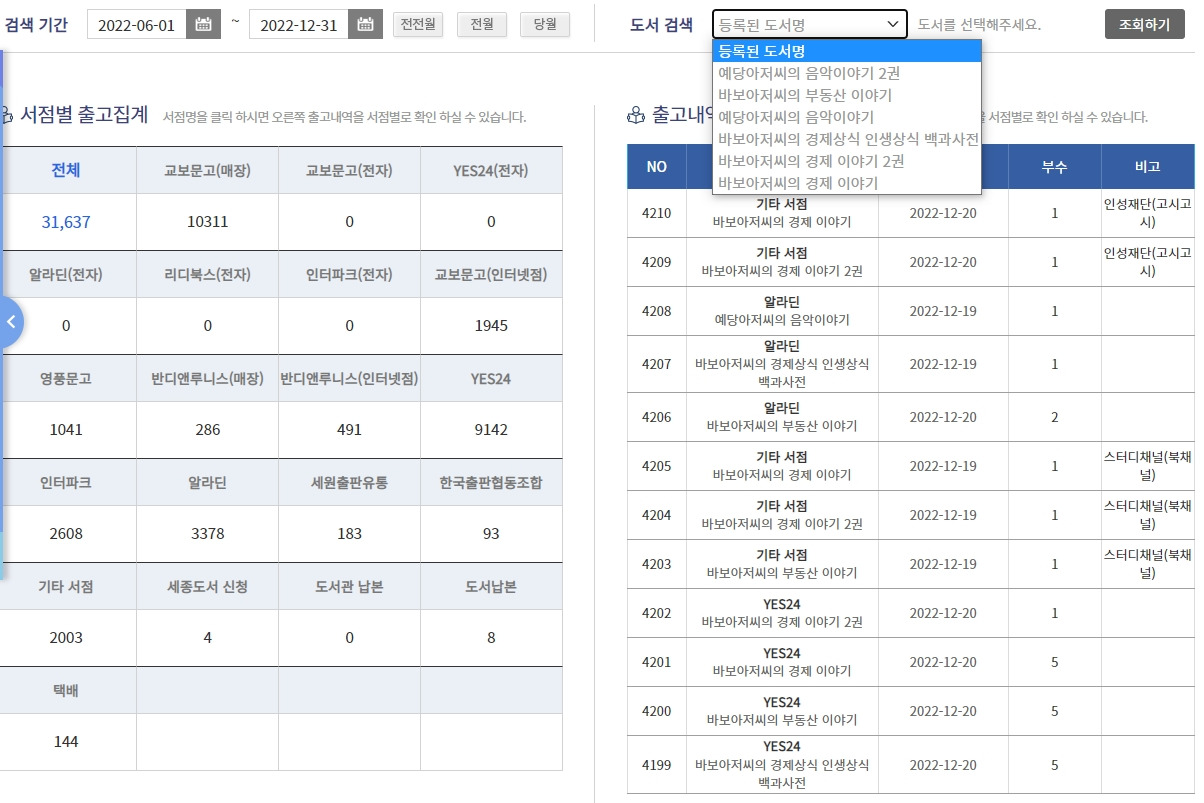This screenshot has height=803, width=1204.
Task: Open calendar icon for end date 2022-12-31
Action: (x=365, y=25)
